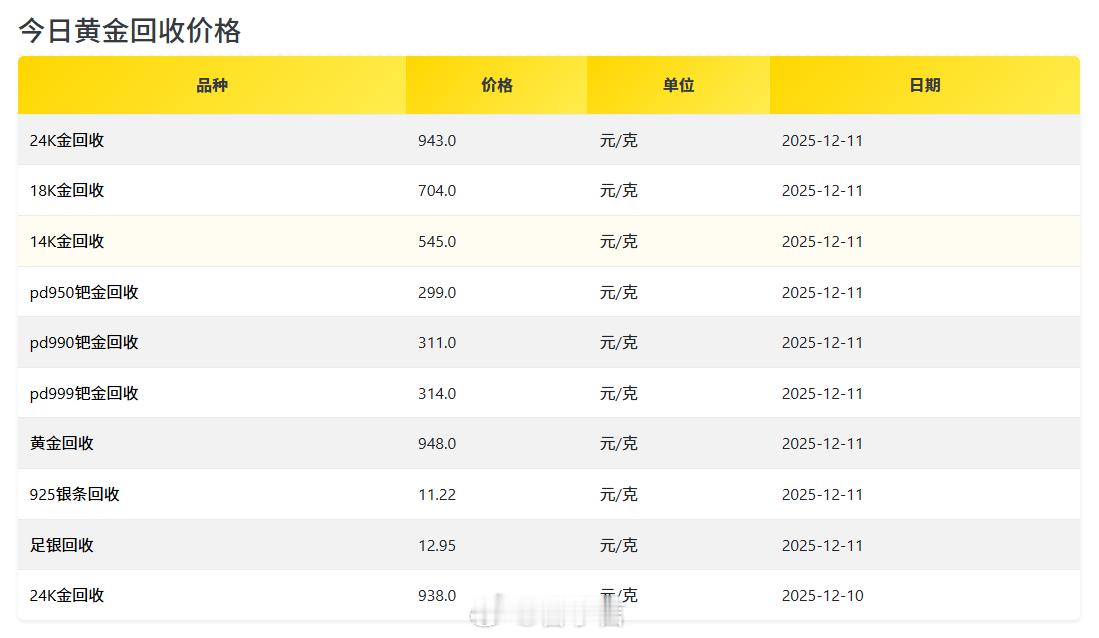Click the price 11.22
This screenshot has width=1099, height=638.
click(x=437, y=495)
